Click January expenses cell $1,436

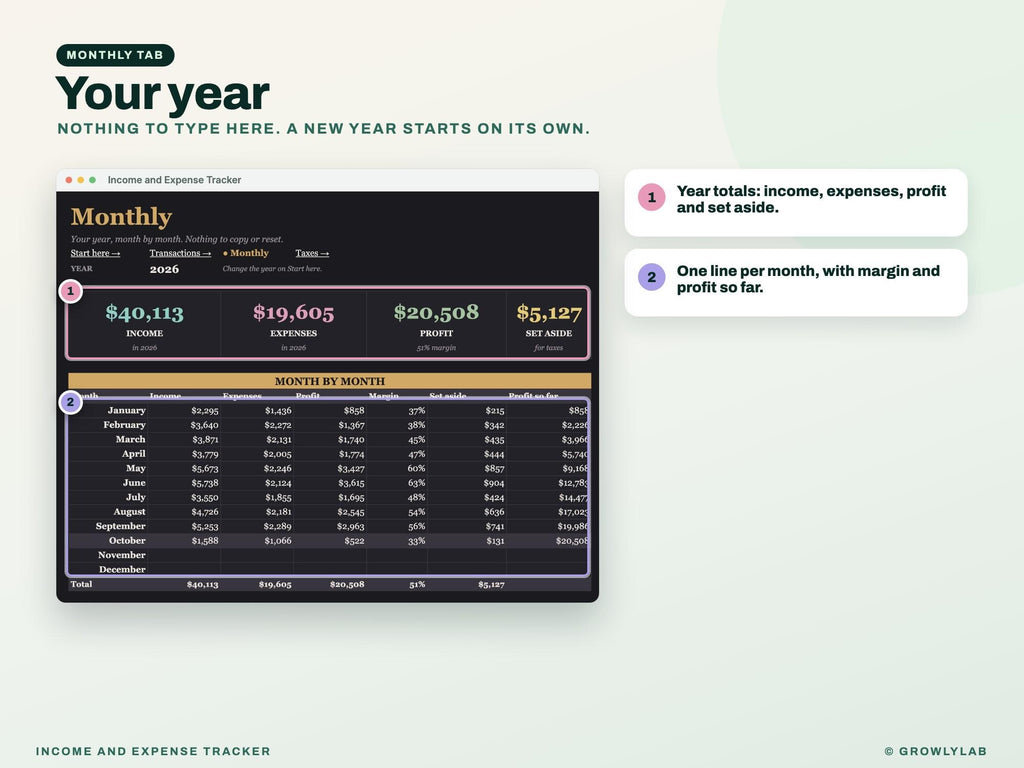coord(278,411)
